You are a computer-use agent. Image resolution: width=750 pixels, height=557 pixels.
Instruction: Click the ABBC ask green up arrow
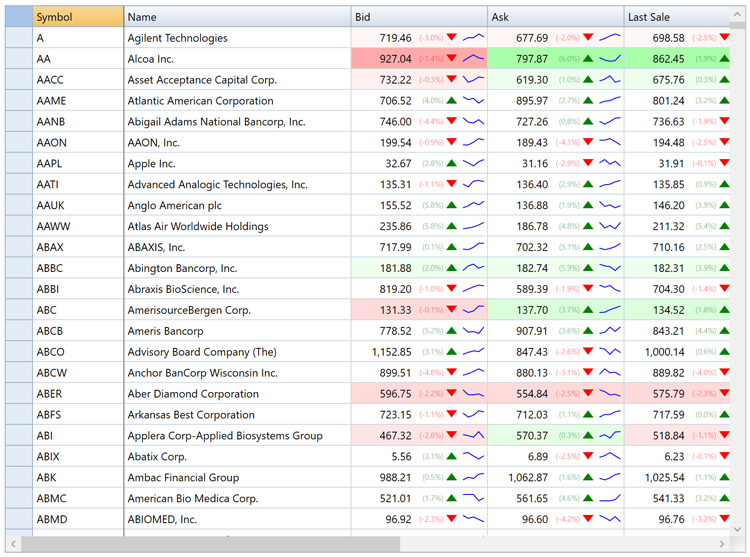coord(588,268)
